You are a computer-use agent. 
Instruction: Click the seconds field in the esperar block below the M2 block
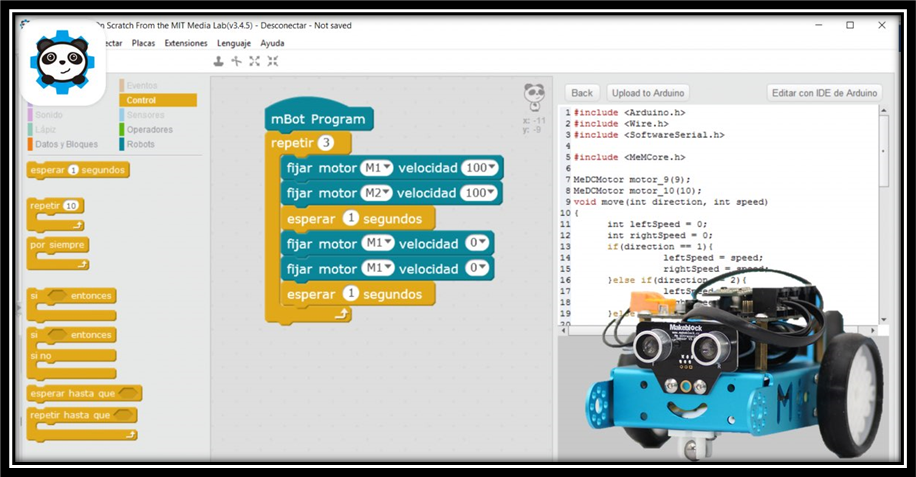[351, 218]
